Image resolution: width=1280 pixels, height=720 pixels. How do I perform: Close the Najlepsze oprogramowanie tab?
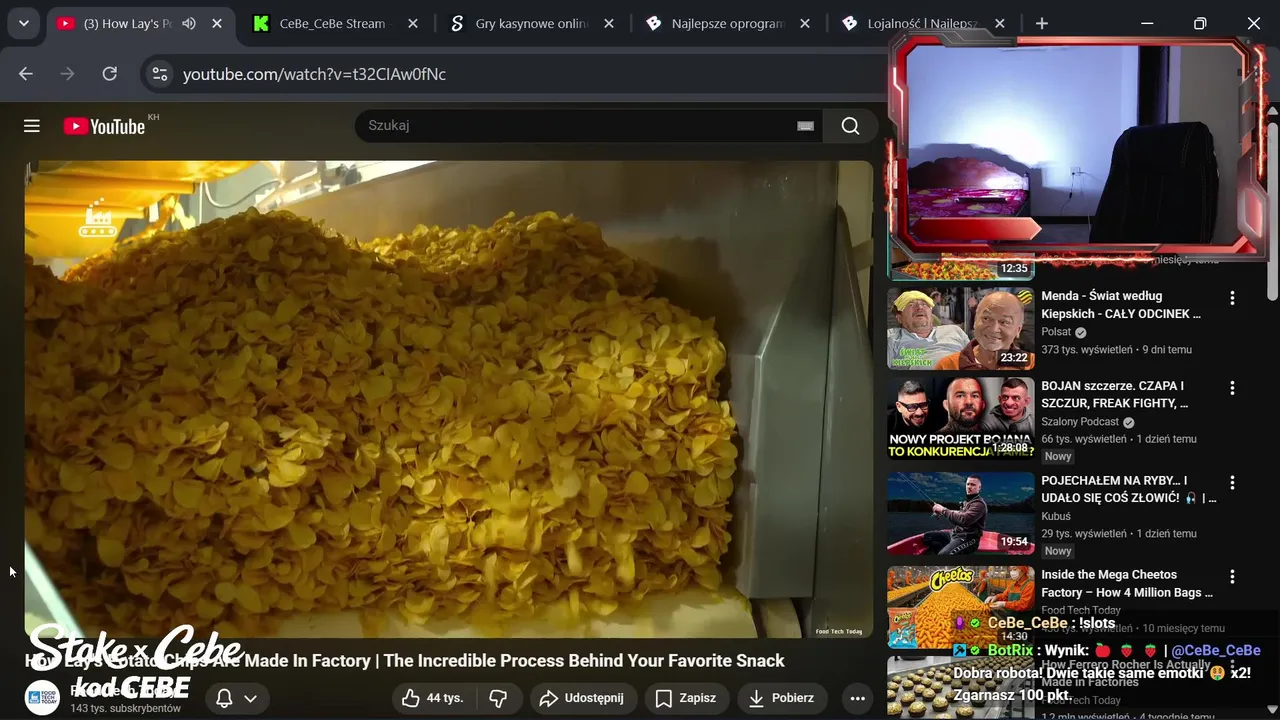click(805, 23)
